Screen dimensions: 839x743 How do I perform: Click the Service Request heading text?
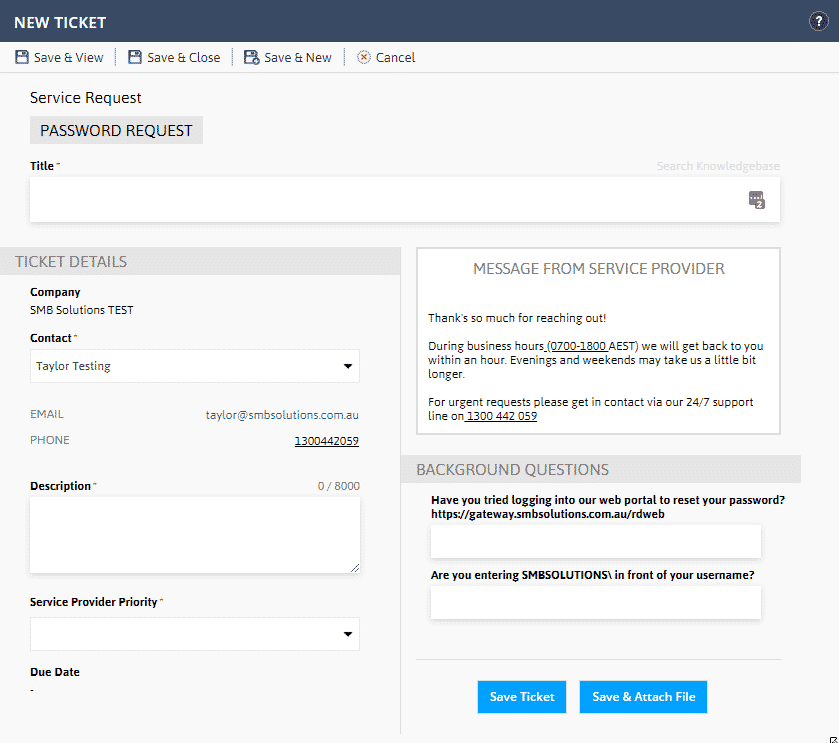tap(86, 98)
